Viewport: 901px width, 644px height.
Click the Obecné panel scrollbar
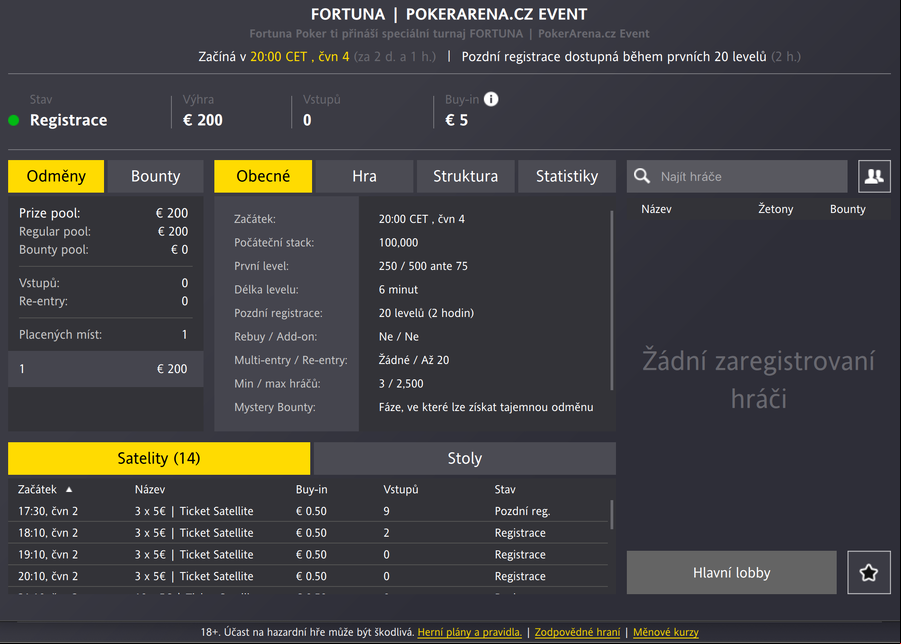click(x=612, y=300)
